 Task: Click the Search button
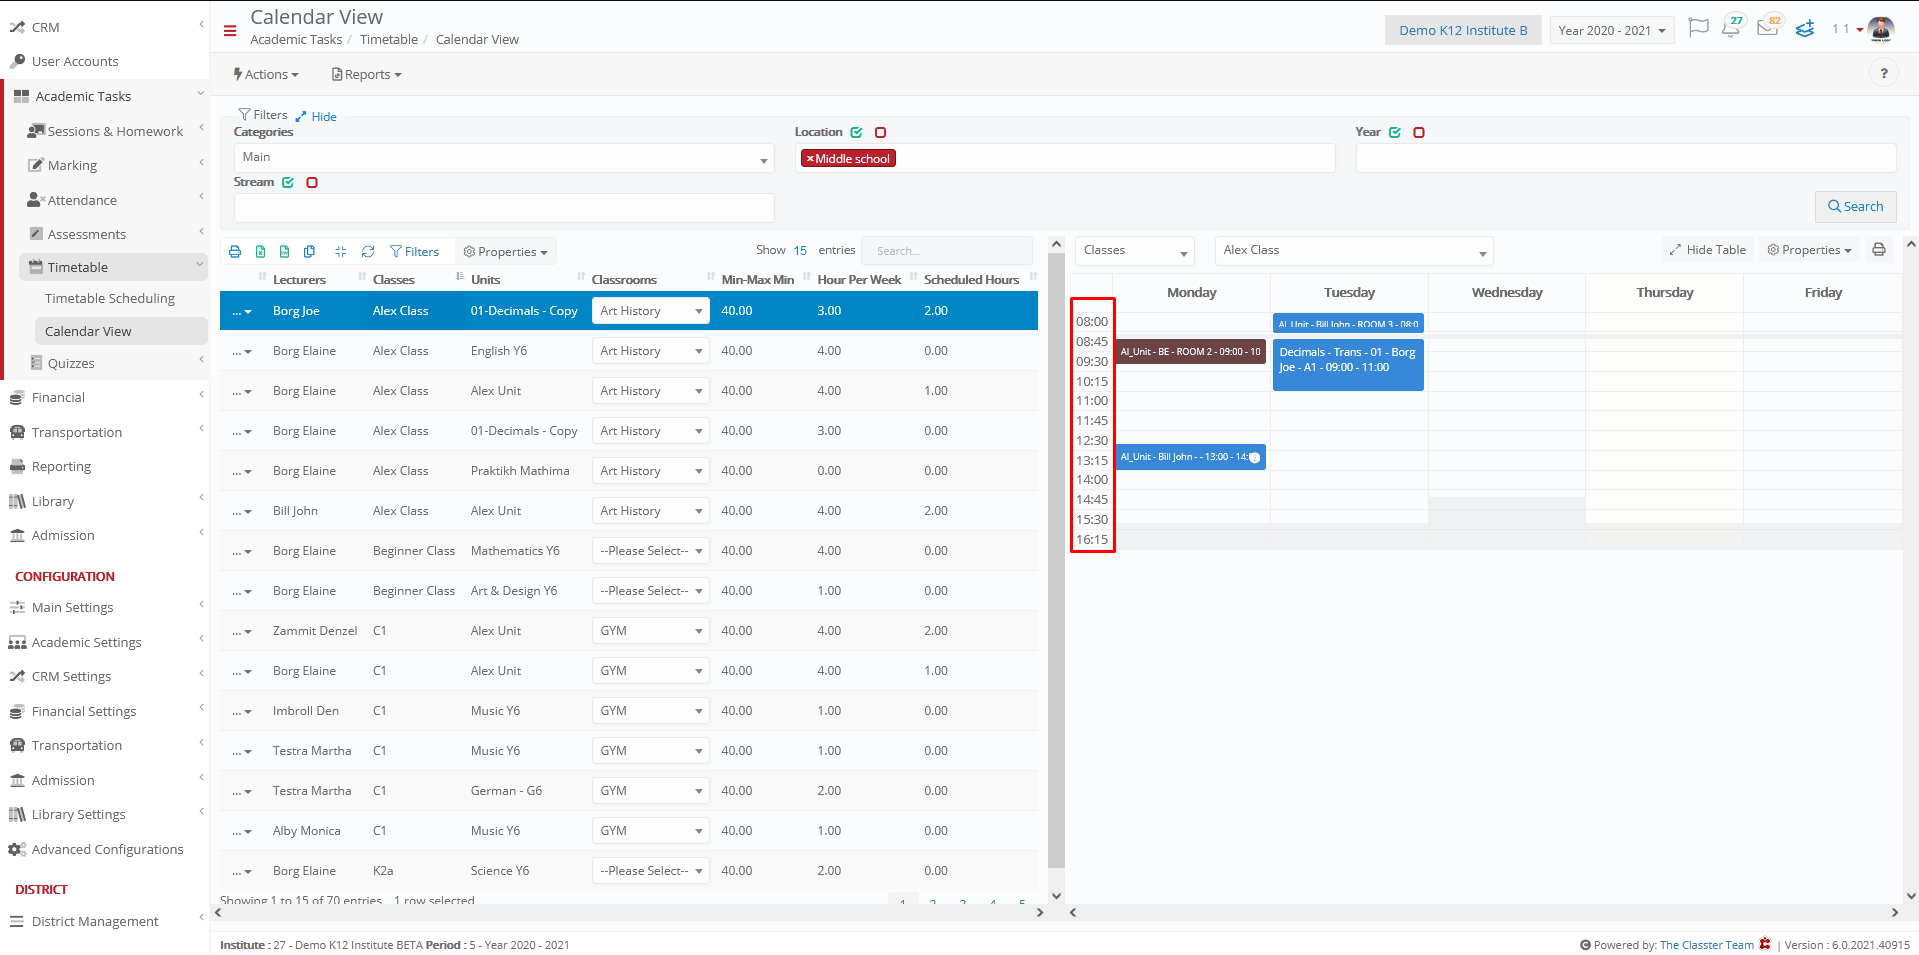click(x=1855, y=206)
